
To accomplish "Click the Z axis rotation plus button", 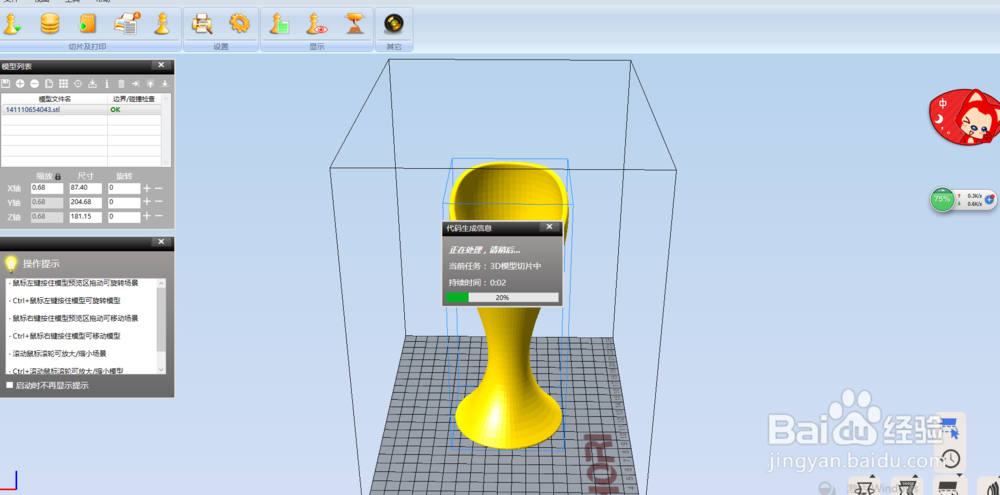I will tap(147, 217).
